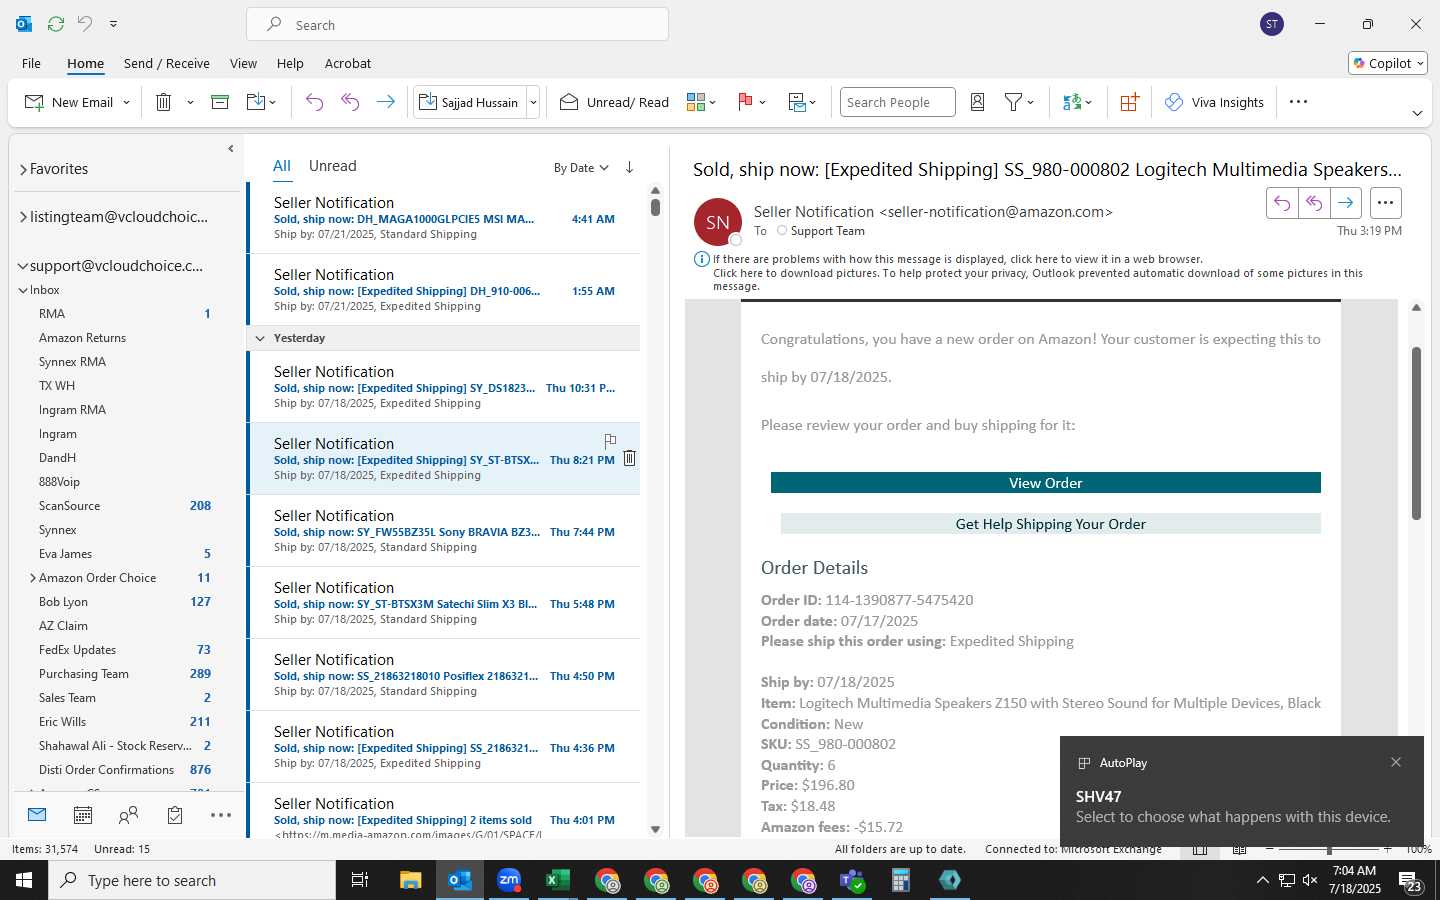
Task: Open the Zoom app from the taskbar
Action: (509, 880)
